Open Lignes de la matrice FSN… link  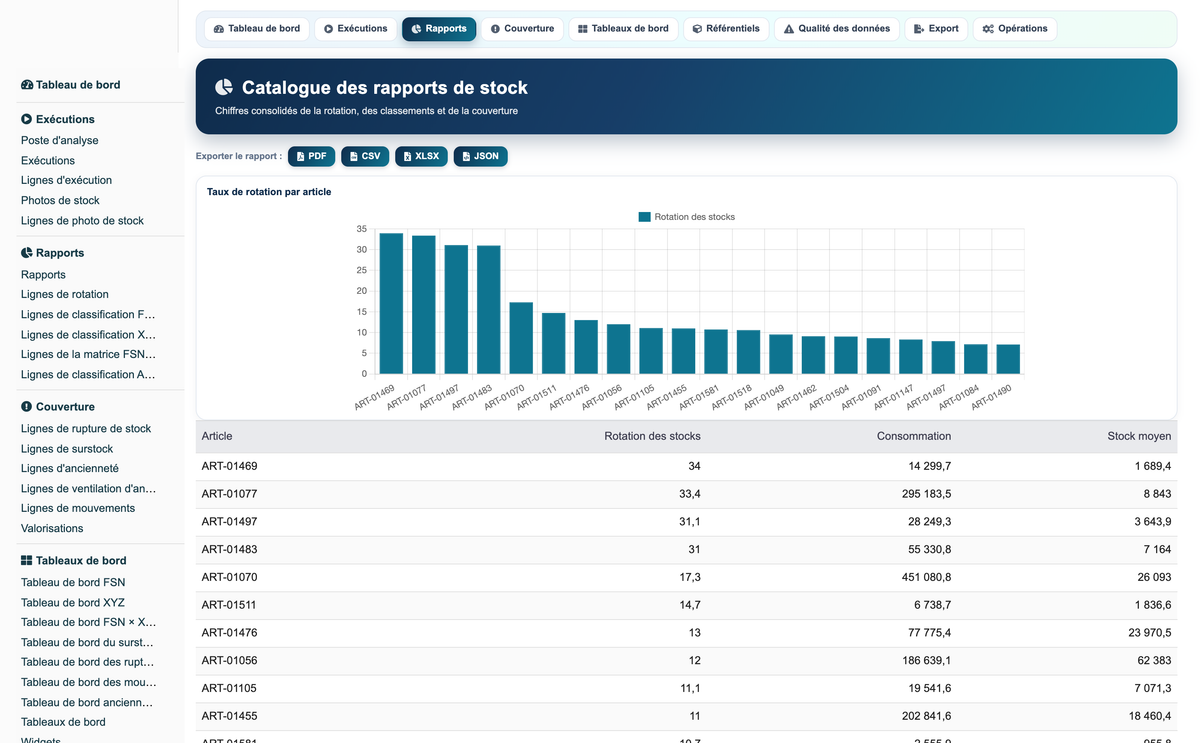coord(88,355)
